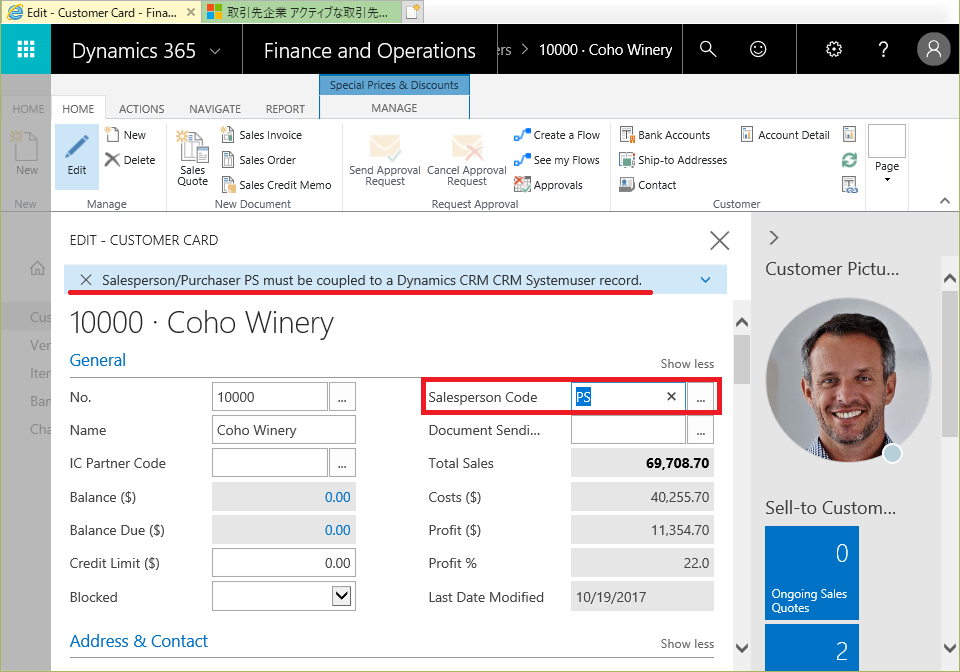Open the Balance ($) 0.00 link
Image resolution: width=960 pixels, height=672 pixels.
coord(337,497)
